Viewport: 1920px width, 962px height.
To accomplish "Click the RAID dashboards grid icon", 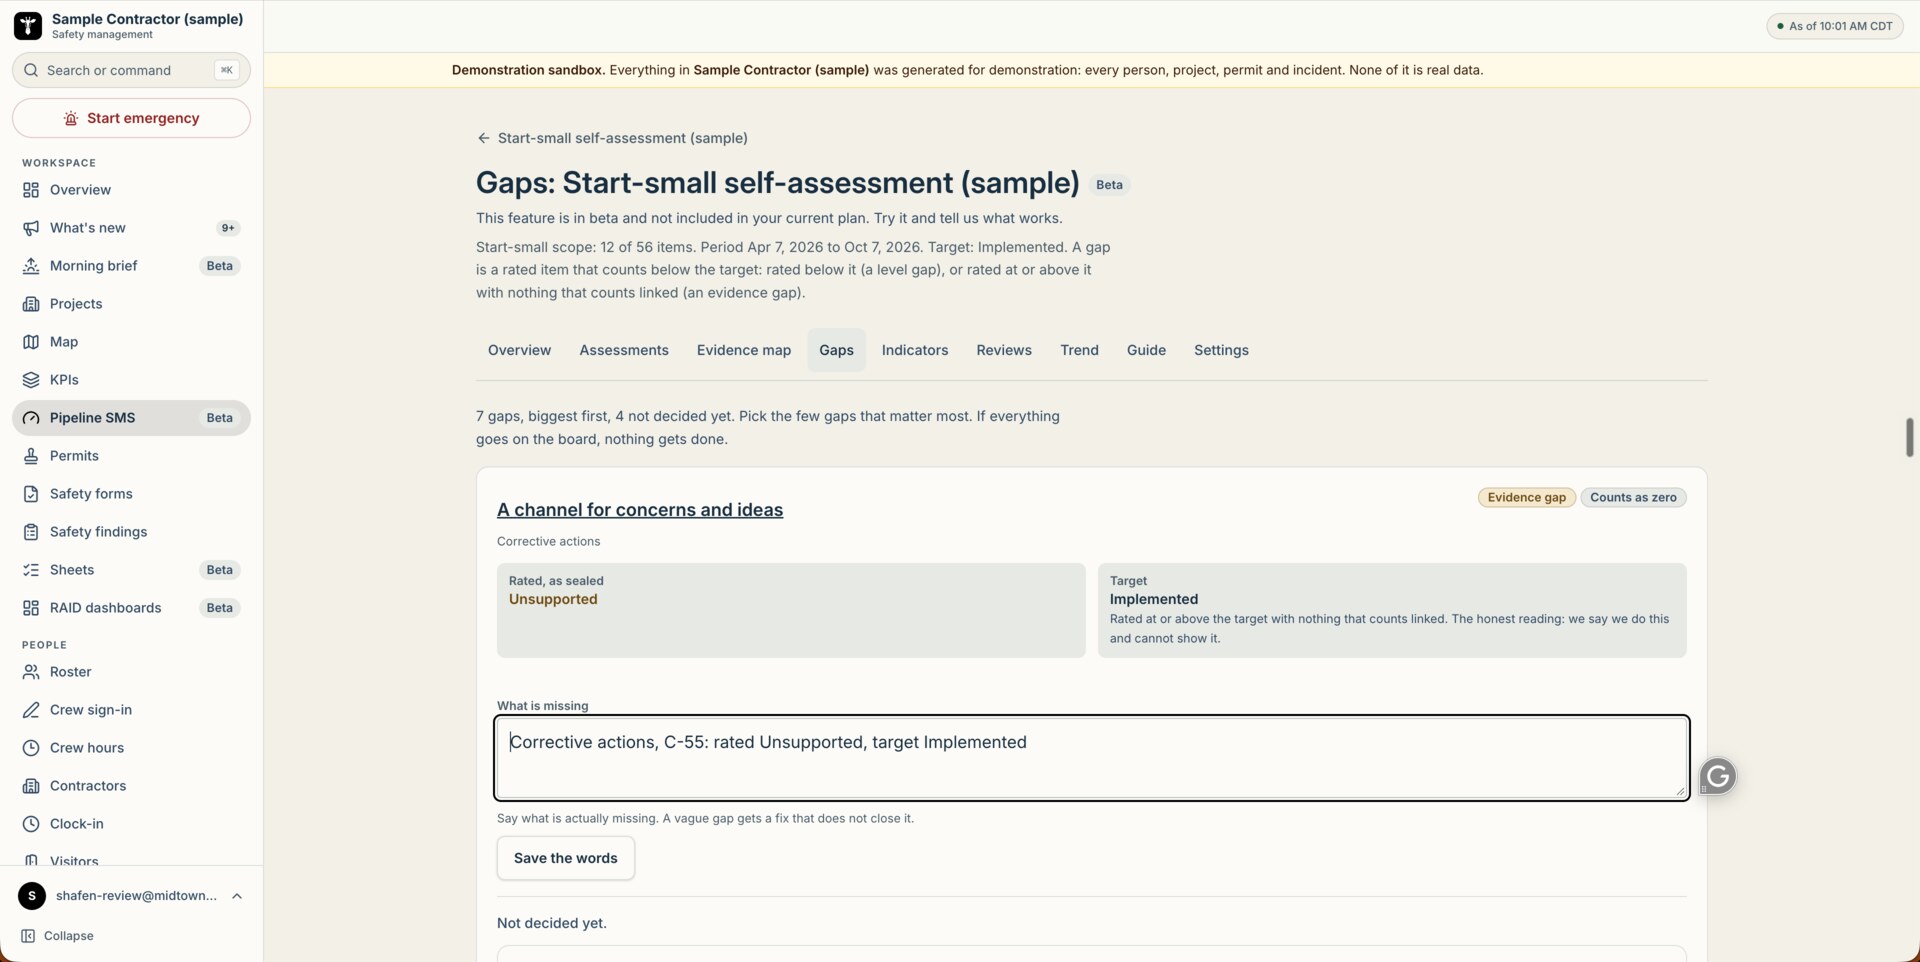I will coord(31,608).
